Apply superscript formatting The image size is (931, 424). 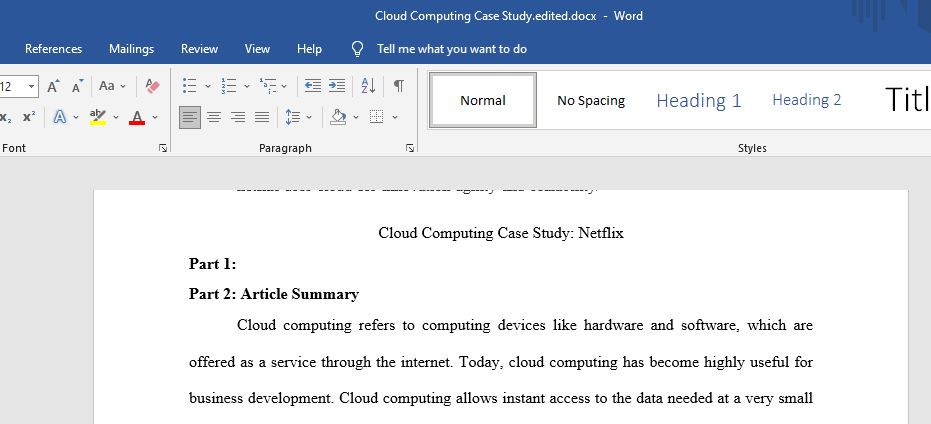(x=28, y=117)
